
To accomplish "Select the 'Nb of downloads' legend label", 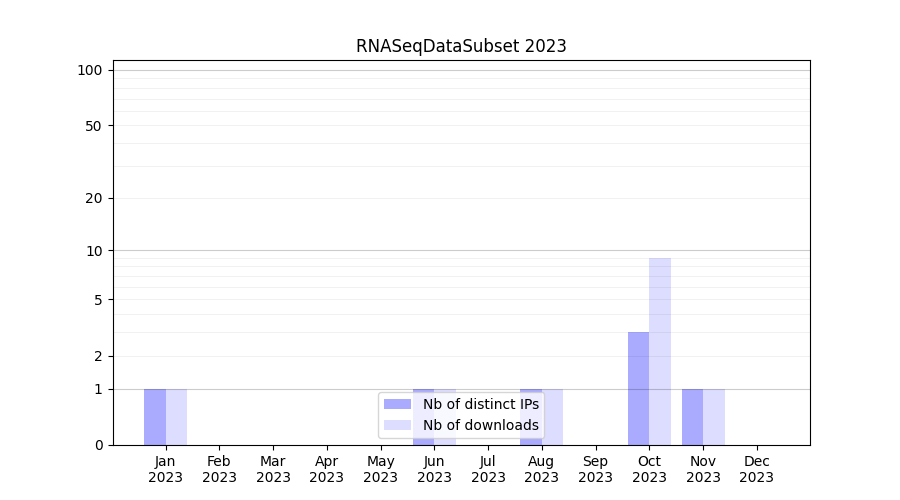I will (480, 425).
